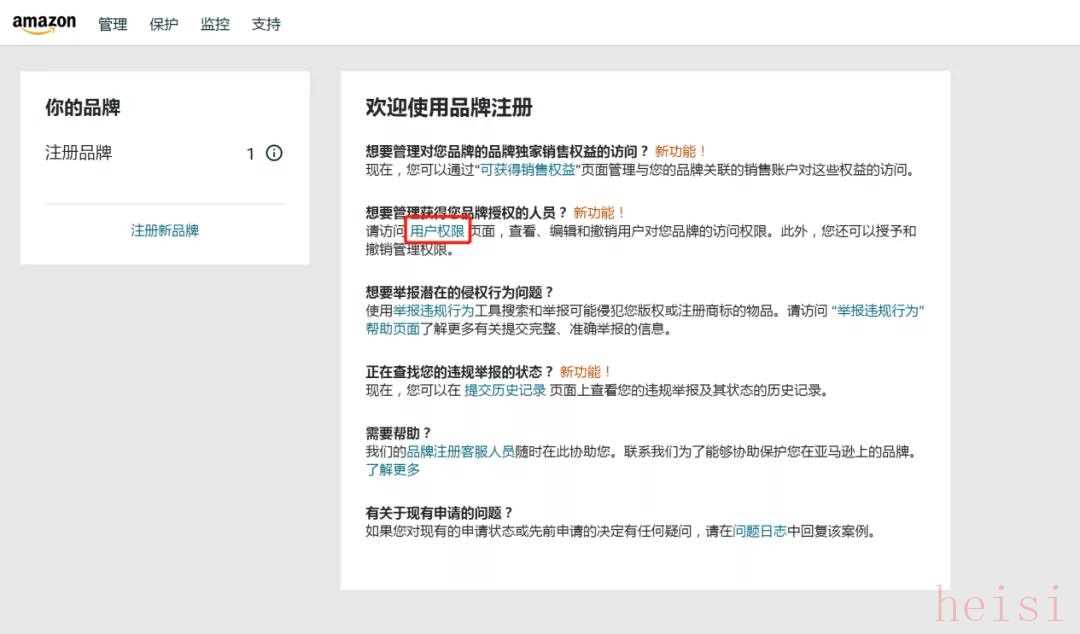Click the 你的品牌 panel heading
This screenshot has width=1080, height=634.
tap(83, 108)
